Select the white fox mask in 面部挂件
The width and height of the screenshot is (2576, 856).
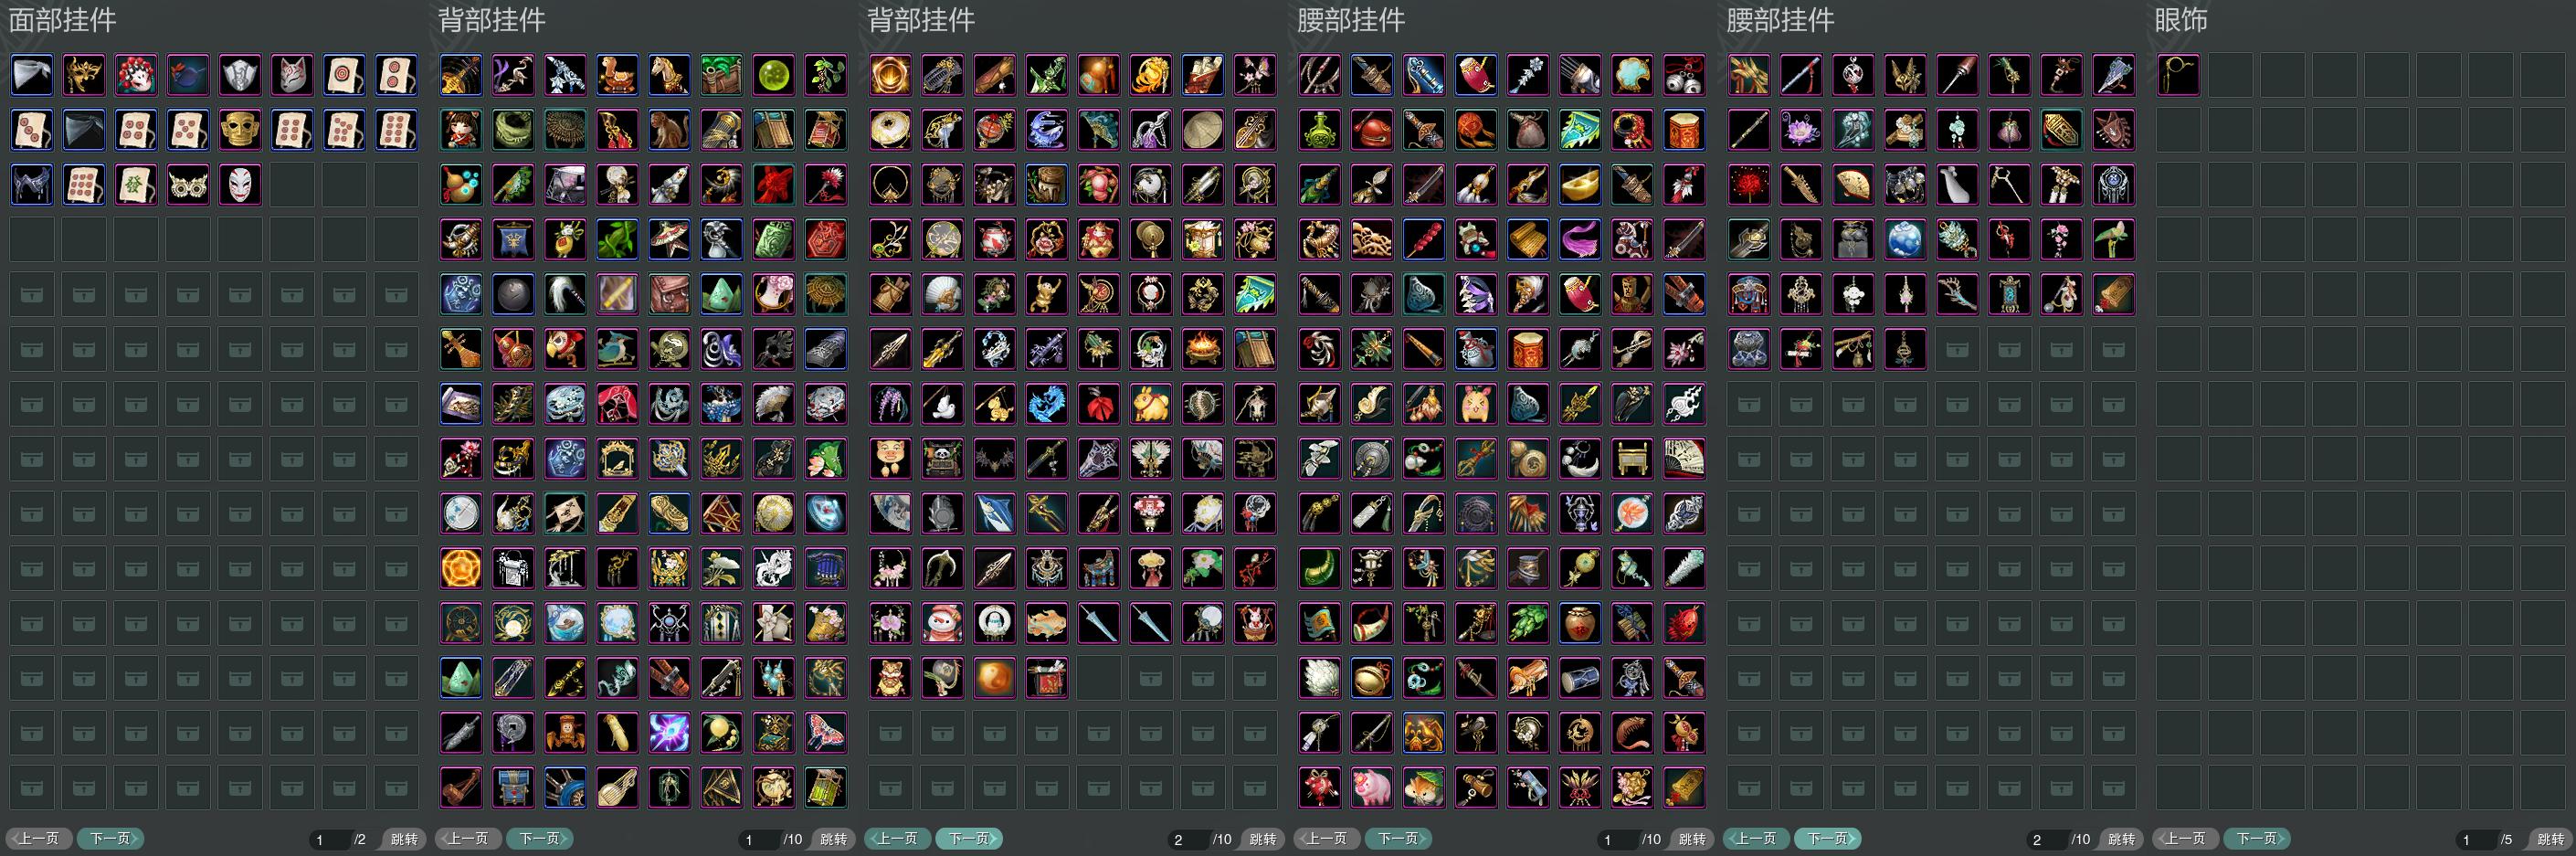292,75
